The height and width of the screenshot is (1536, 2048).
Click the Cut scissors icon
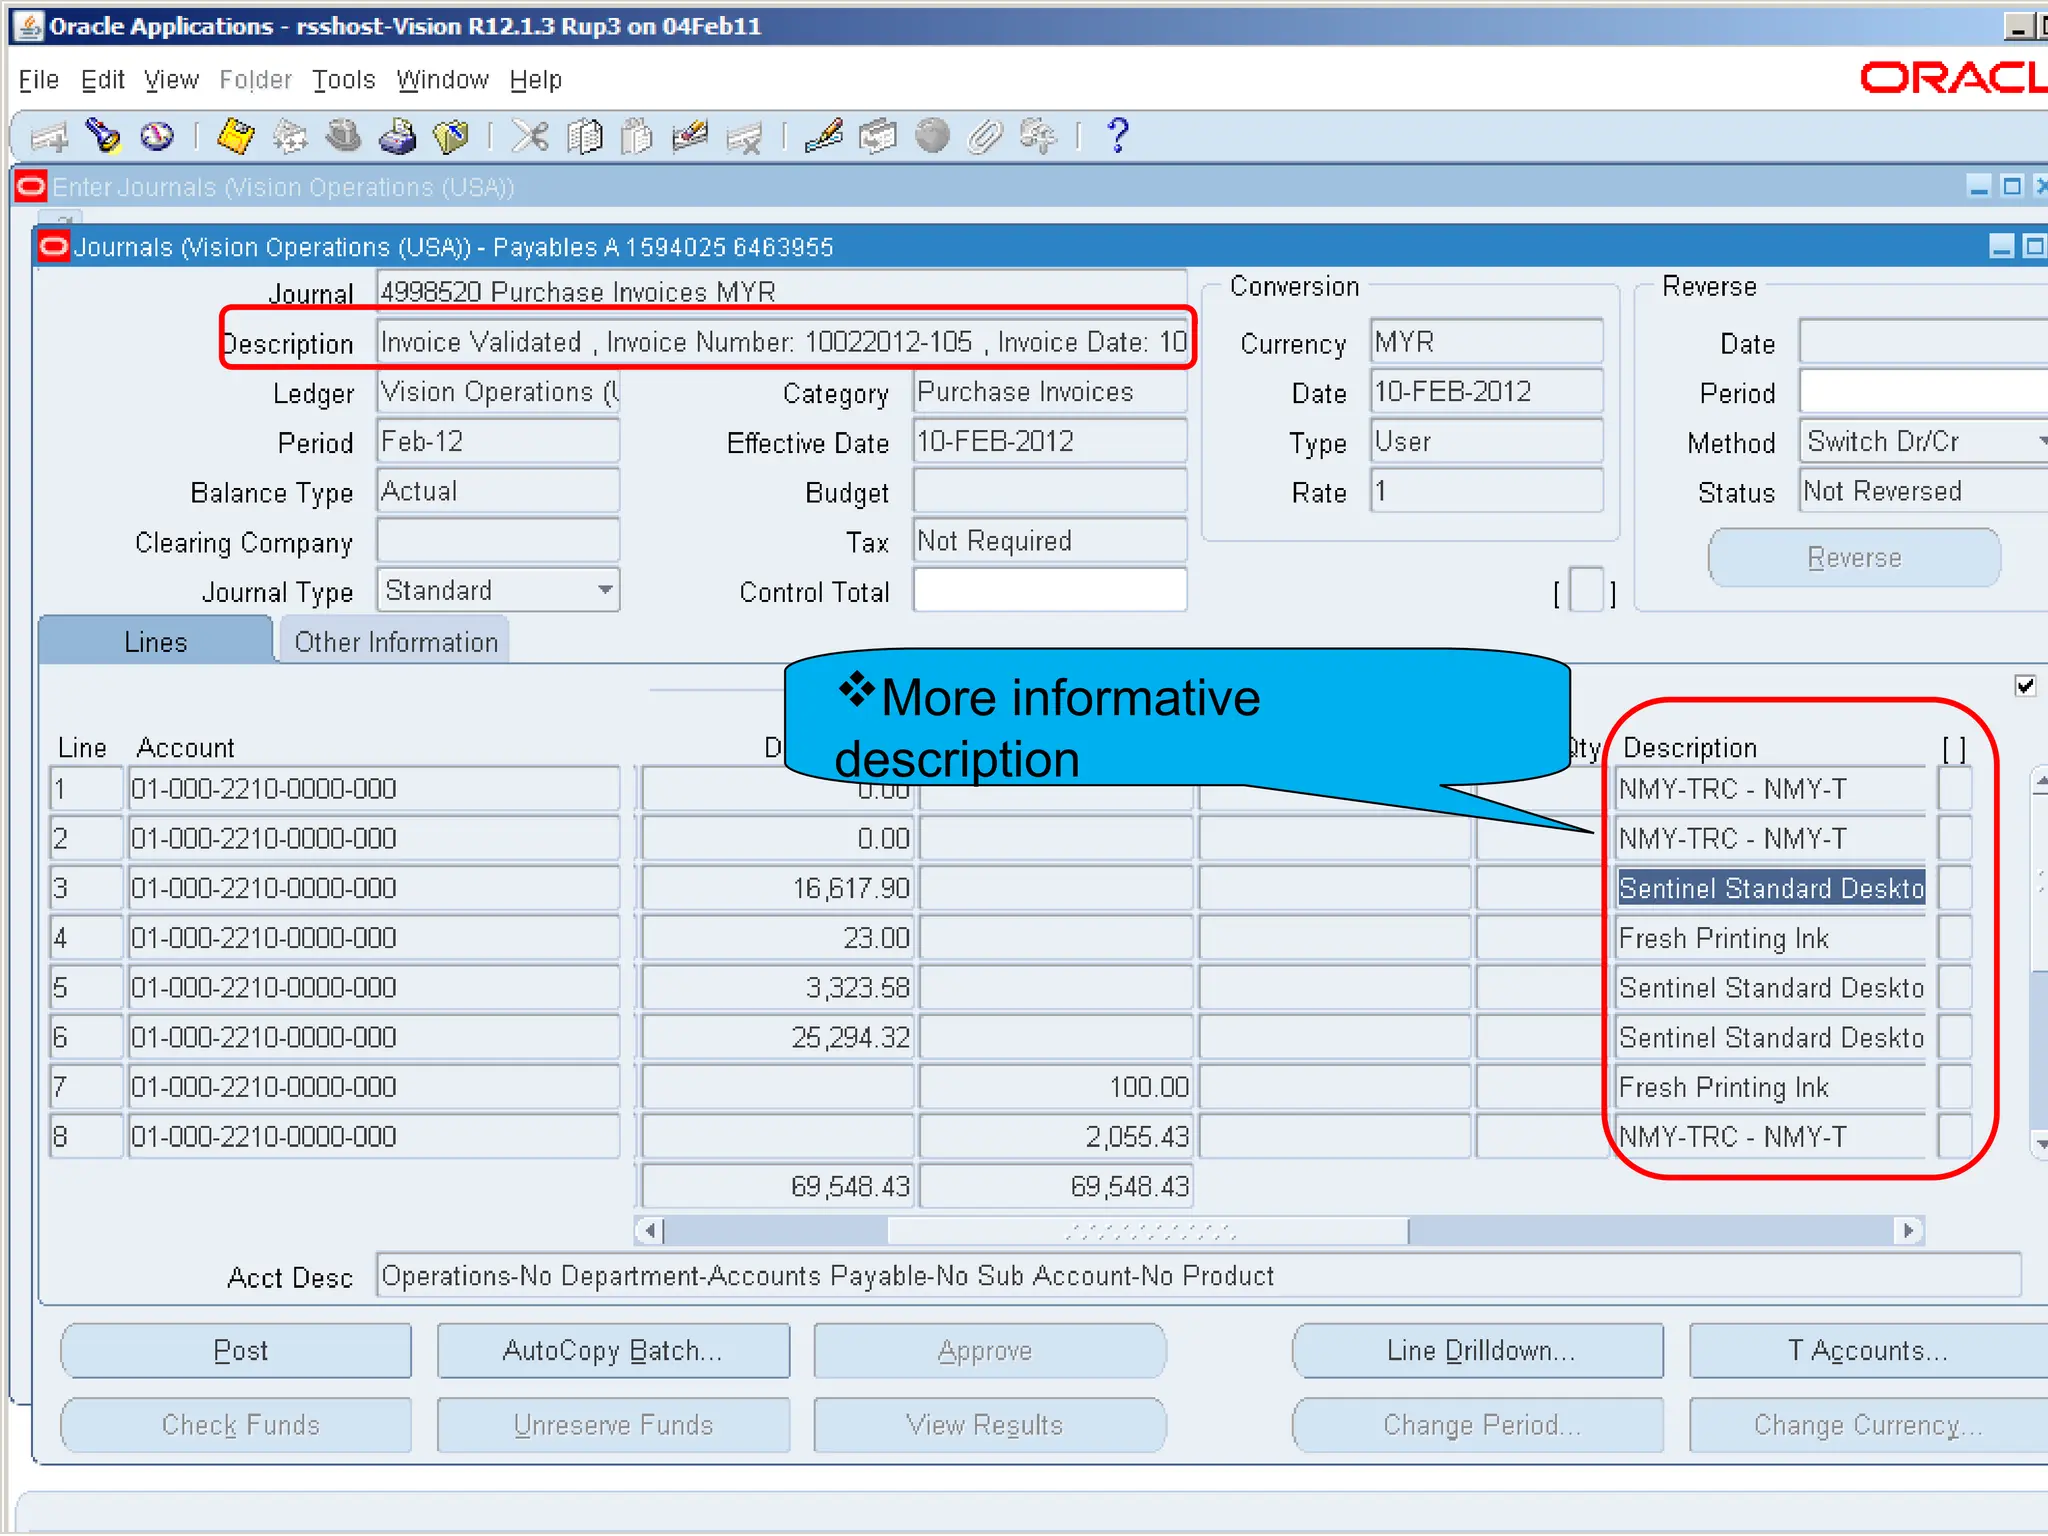click(530, 136)
